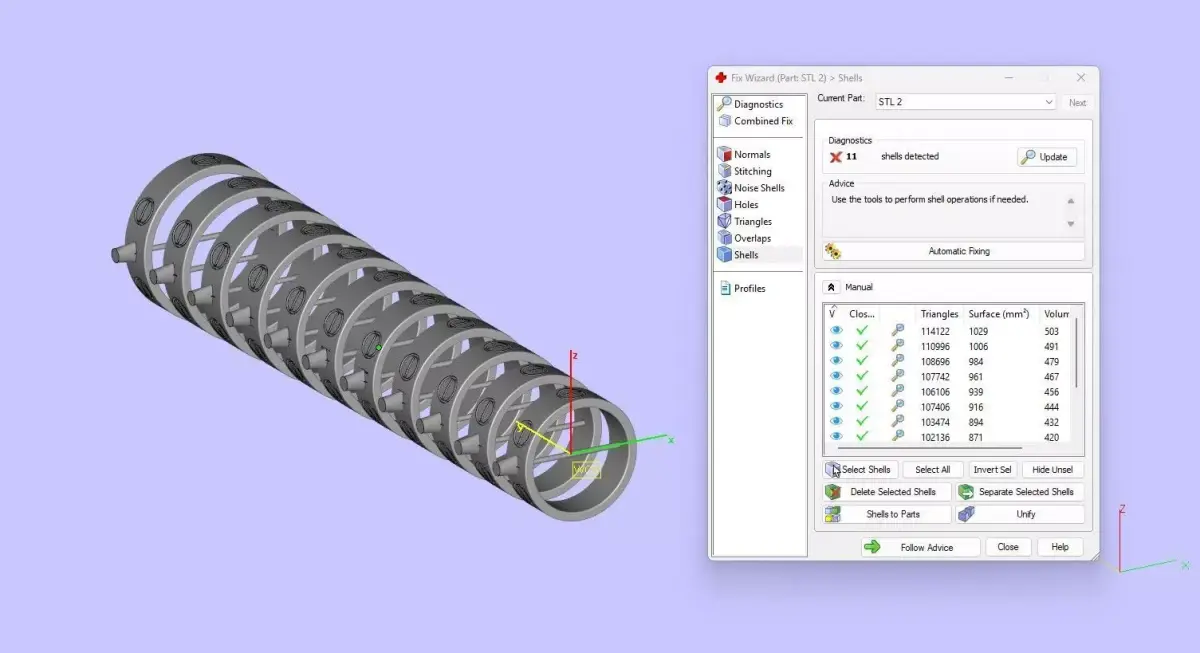This screenshot has height=653, width=1200.
Task: Convert Shells to Parts
Action: (887, 514)
